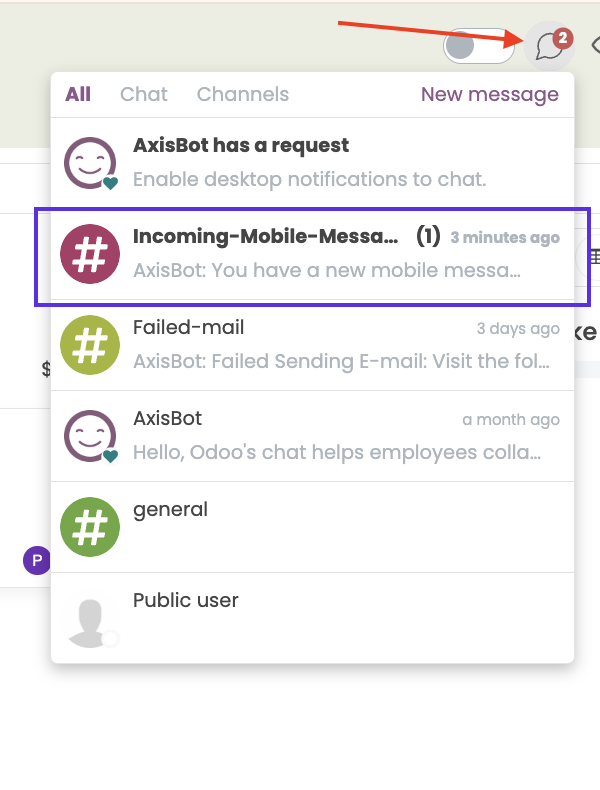This screenshot has width=600, height=790.
Task: Open AxisBot has a request notification
Action: [312, 163]
